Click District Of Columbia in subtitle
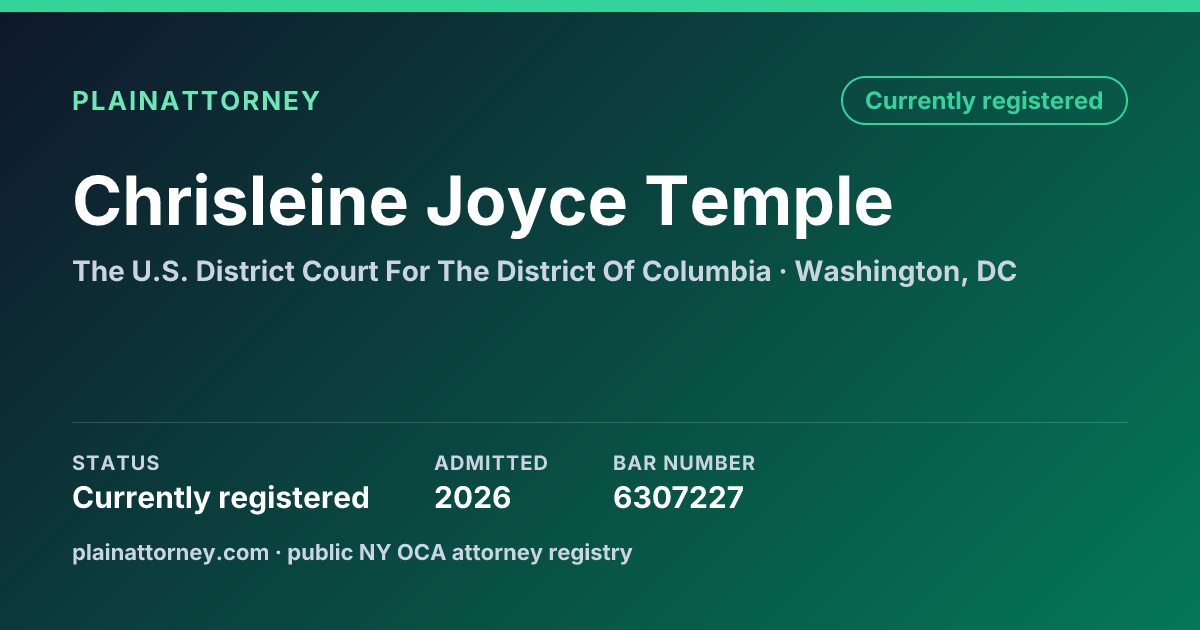Viewport: 1200px width, 630px height. [x=640, y=272]
